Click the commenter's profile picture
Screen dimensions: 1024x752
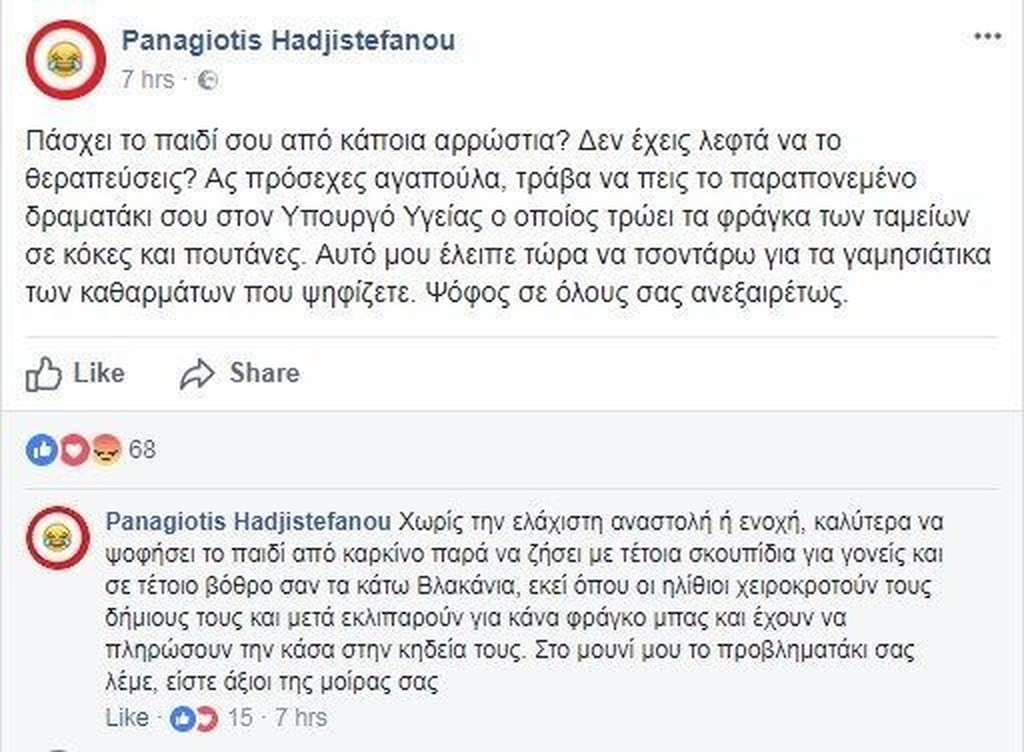[x=58, y=538]
